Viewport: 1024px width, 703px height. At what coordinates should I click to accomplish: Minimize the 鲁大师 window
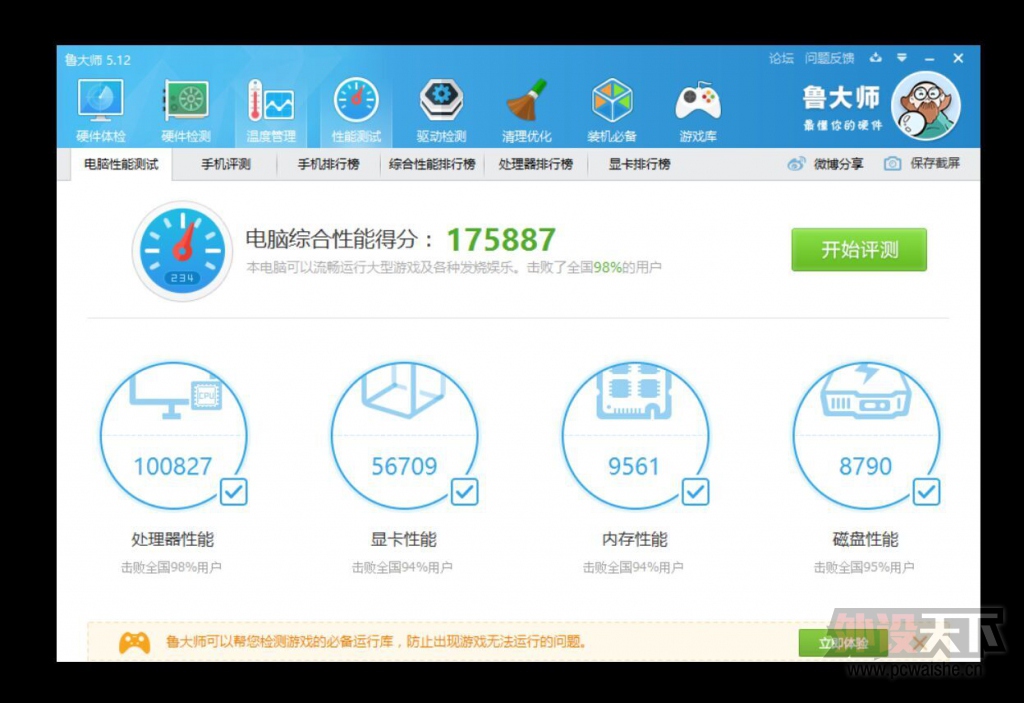click(x=929, y=59)
